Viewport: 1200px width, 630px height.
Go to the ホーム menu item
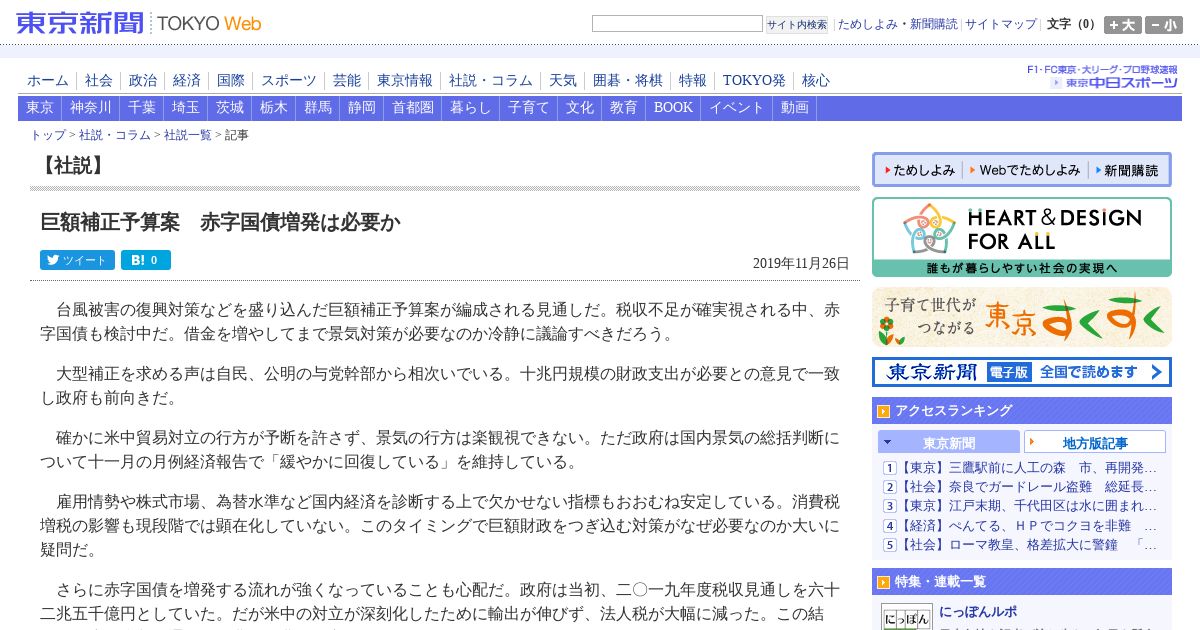pyautogui.click(x=48, y=81)
